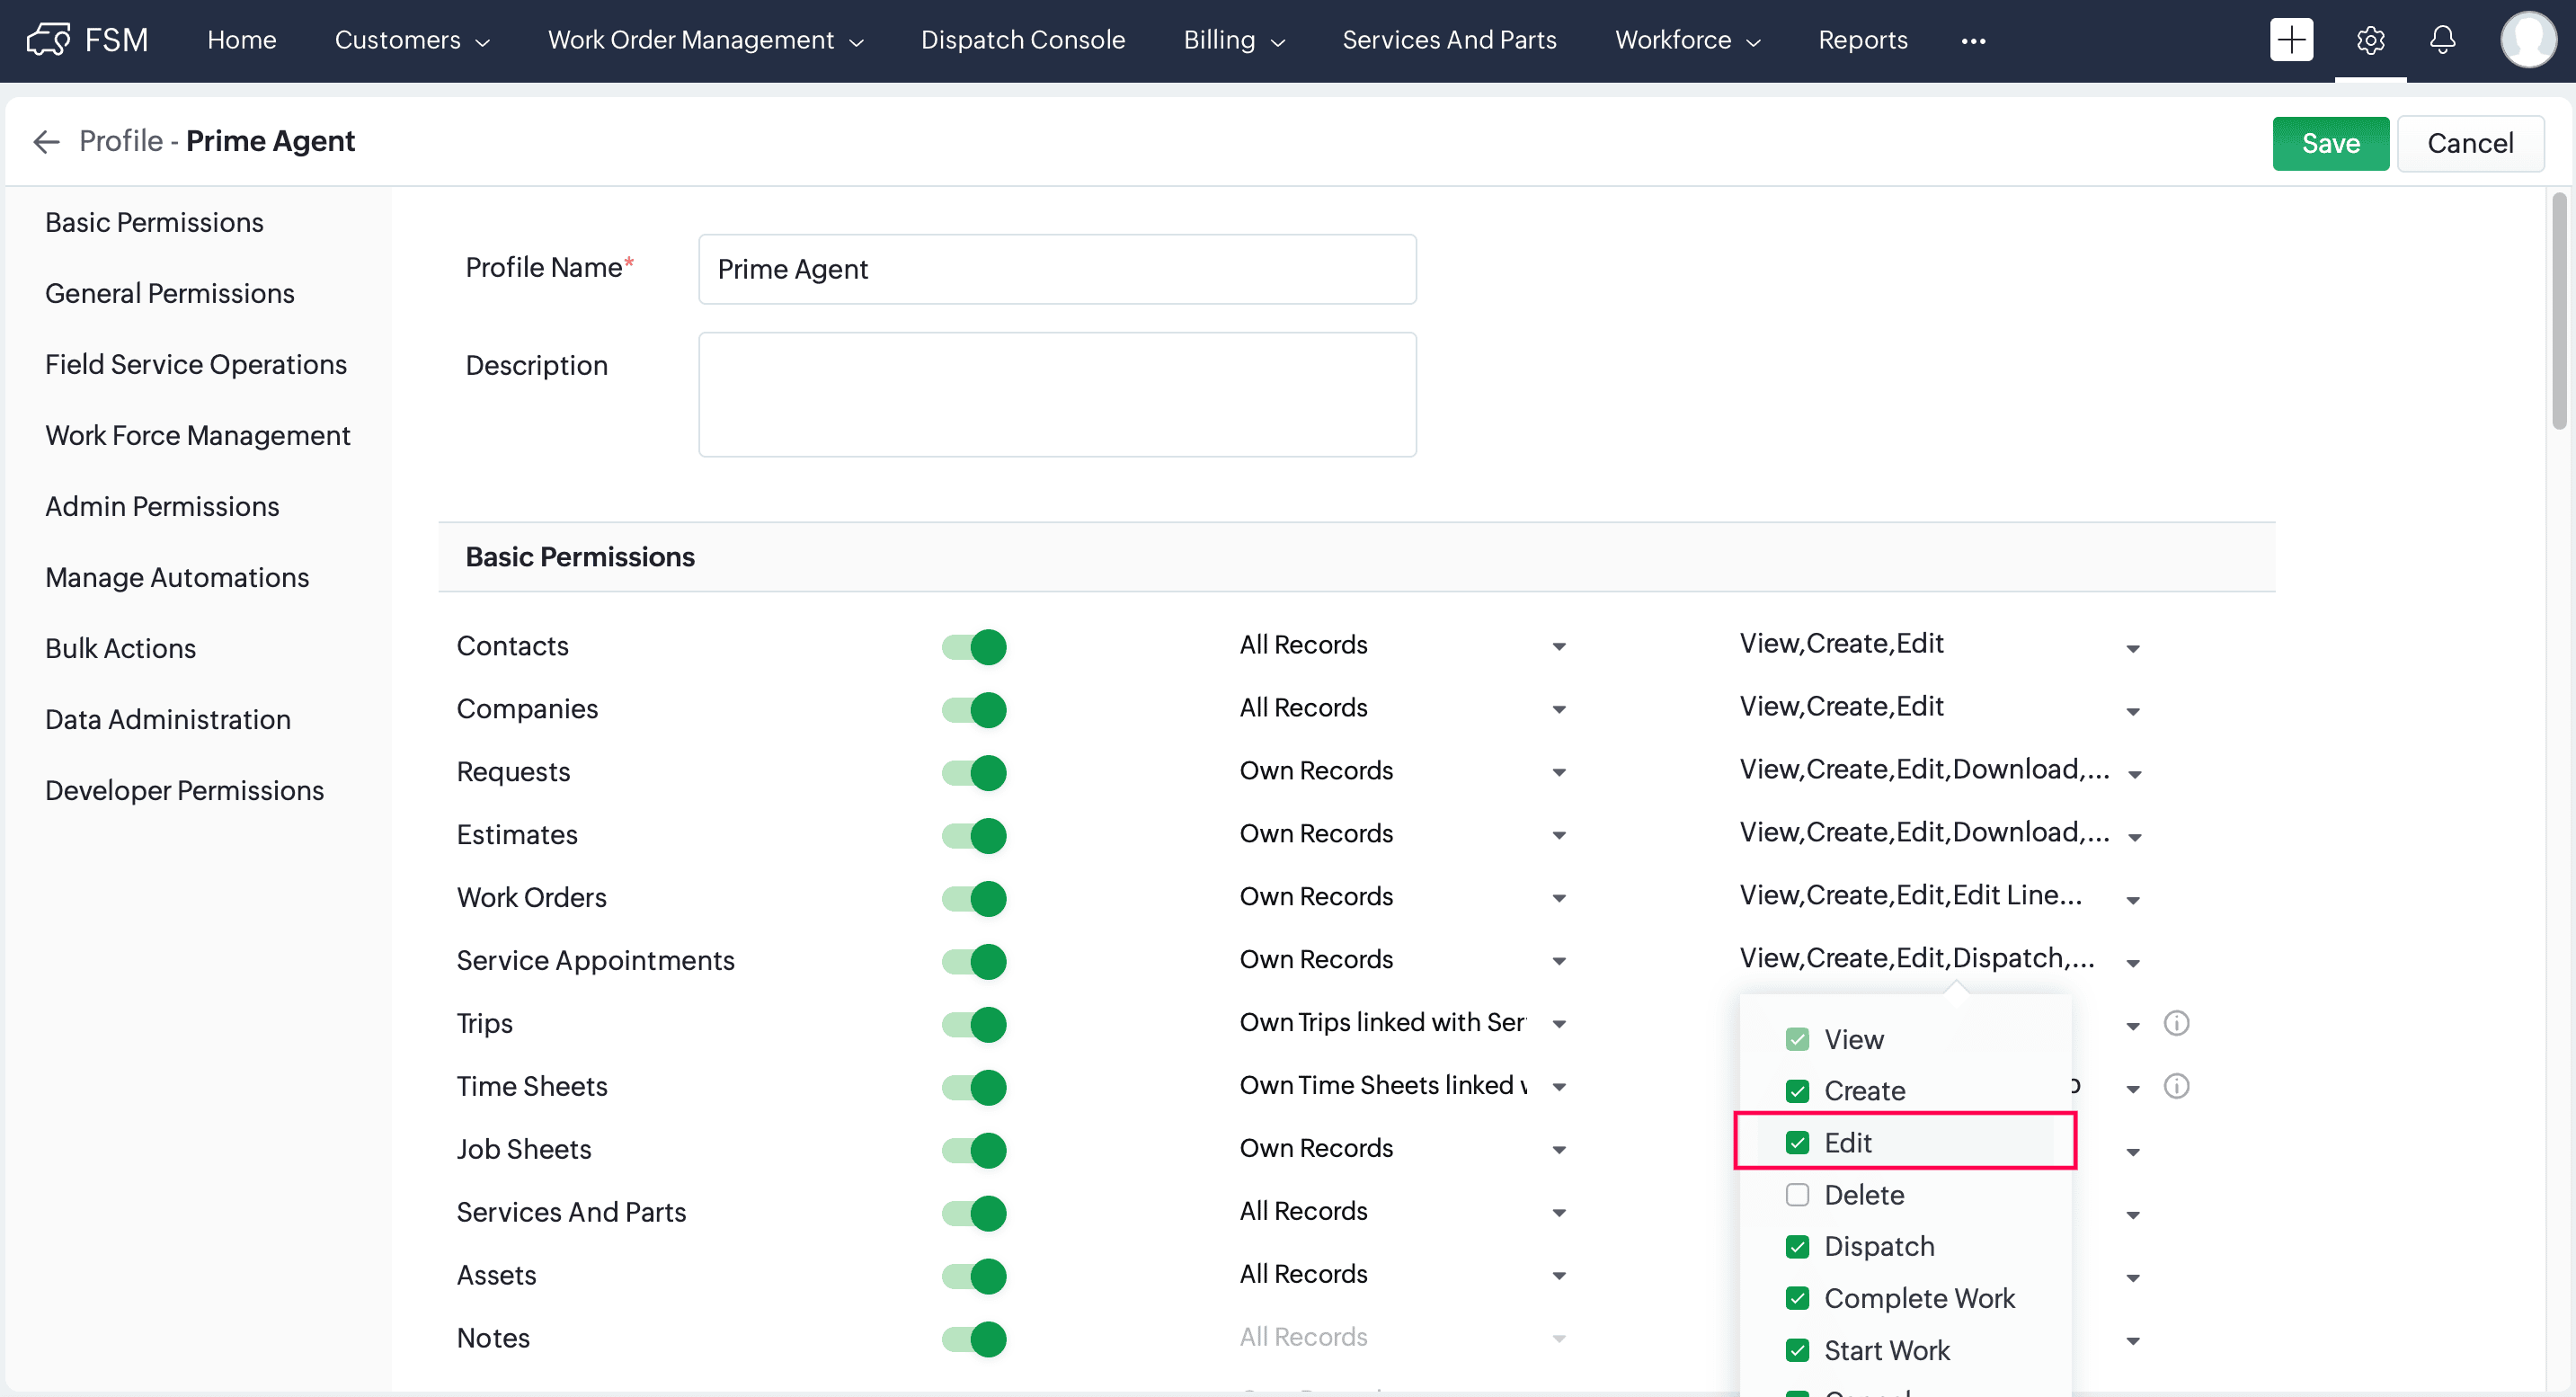This screenshot has width=2576, height=1397.
Task: Expand the Customers menu
Action: pos(412,40)
